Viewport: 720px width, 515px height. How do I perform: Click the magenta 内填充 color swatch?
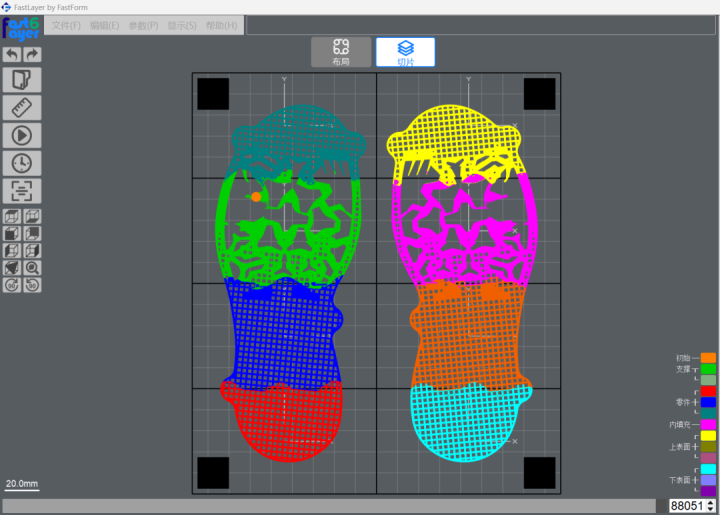point(708,425)
